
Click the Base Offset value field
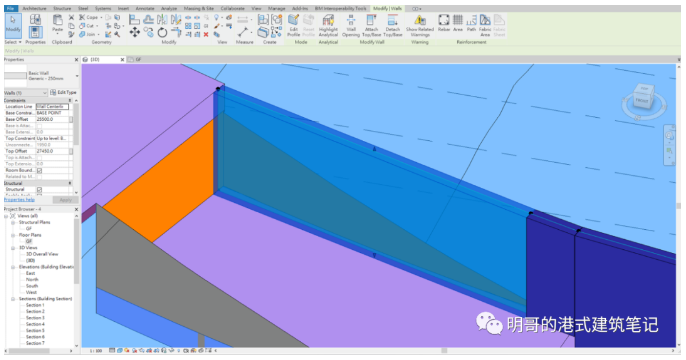coord(52,119)
